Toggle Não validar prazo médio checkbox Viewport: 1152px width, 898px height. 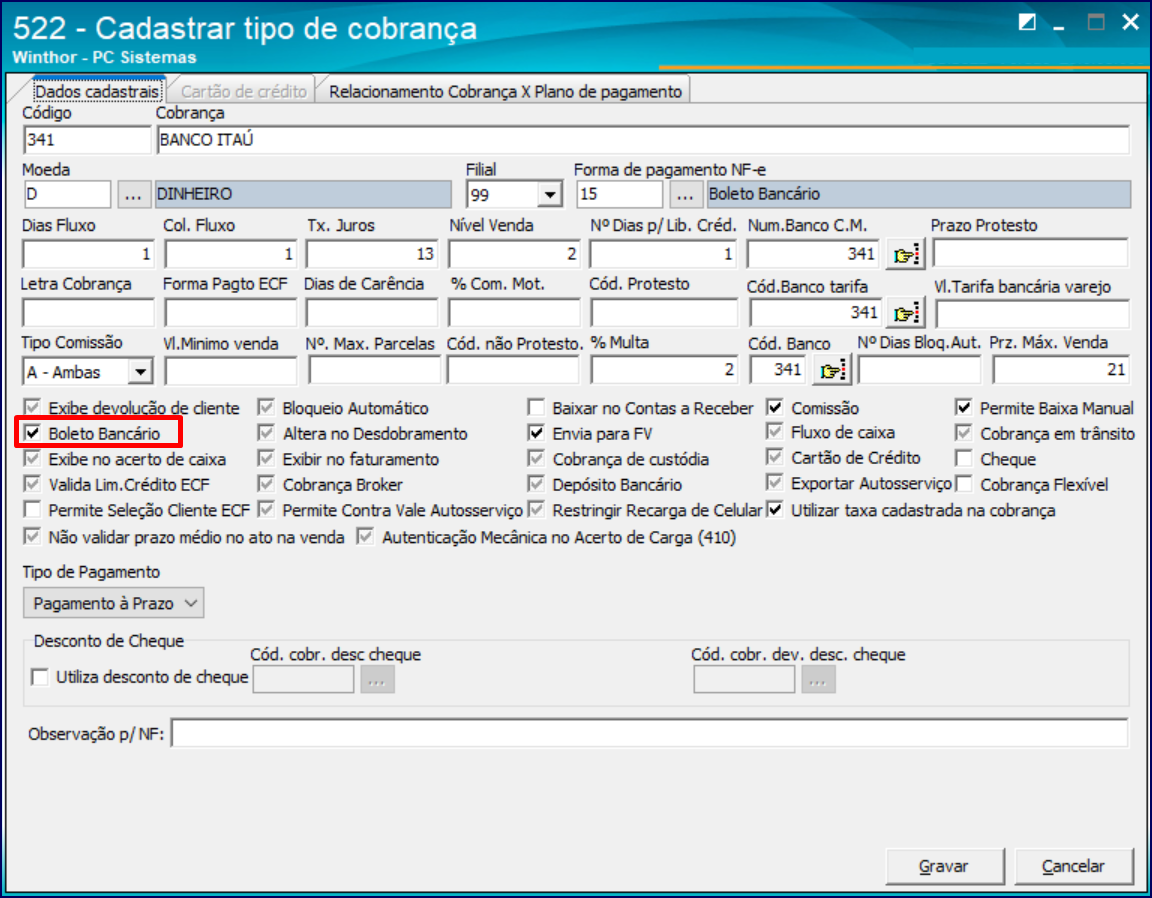pyautogui.click(x=32, y=536)
